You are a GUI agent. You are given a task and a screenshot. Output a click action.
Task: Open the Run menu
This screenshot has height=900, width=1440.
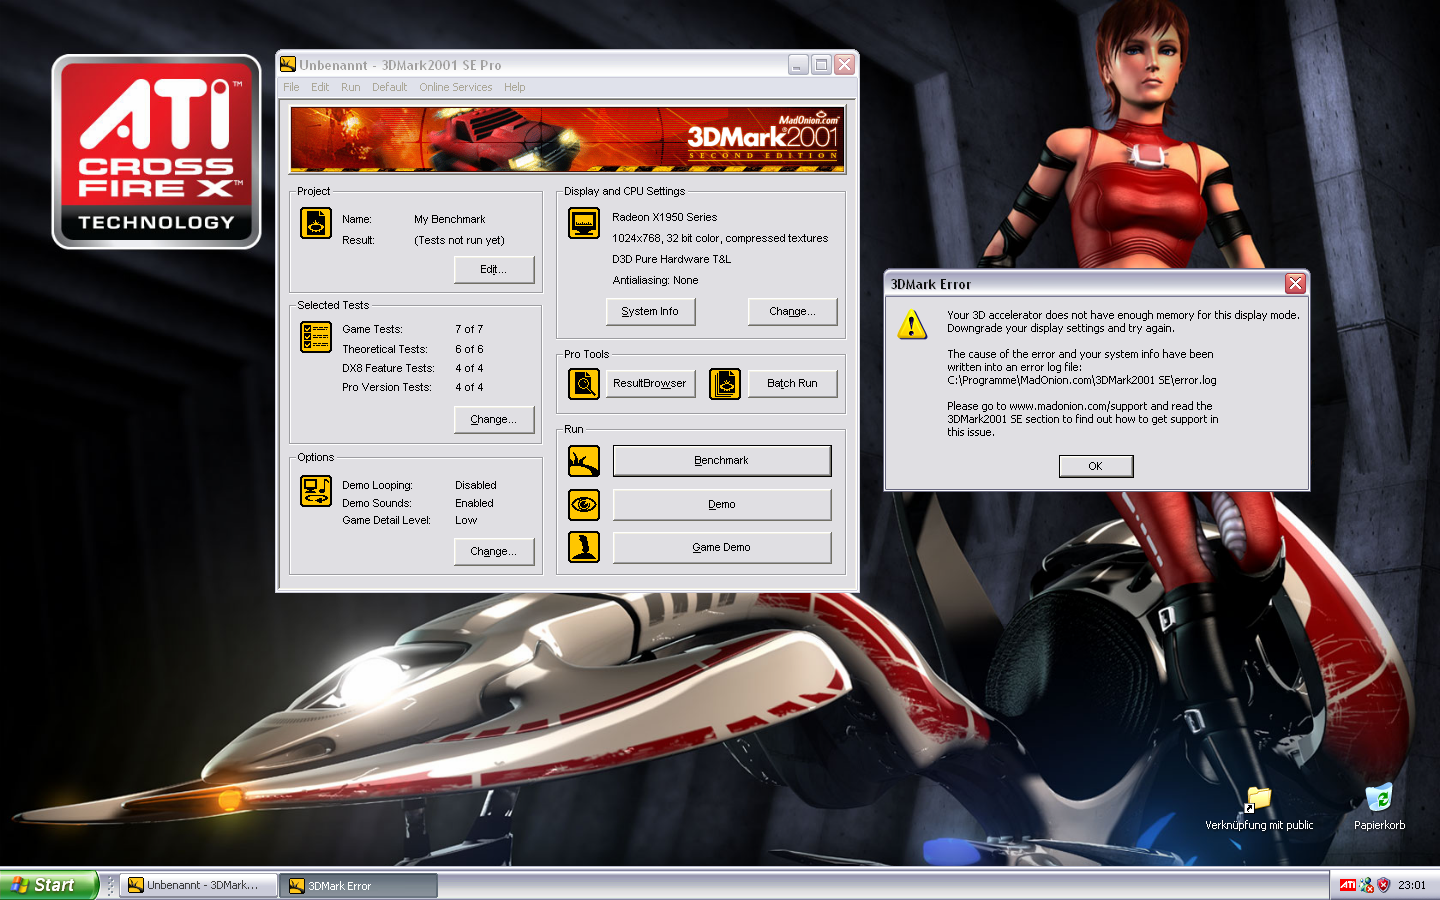[x=350, y=87]
